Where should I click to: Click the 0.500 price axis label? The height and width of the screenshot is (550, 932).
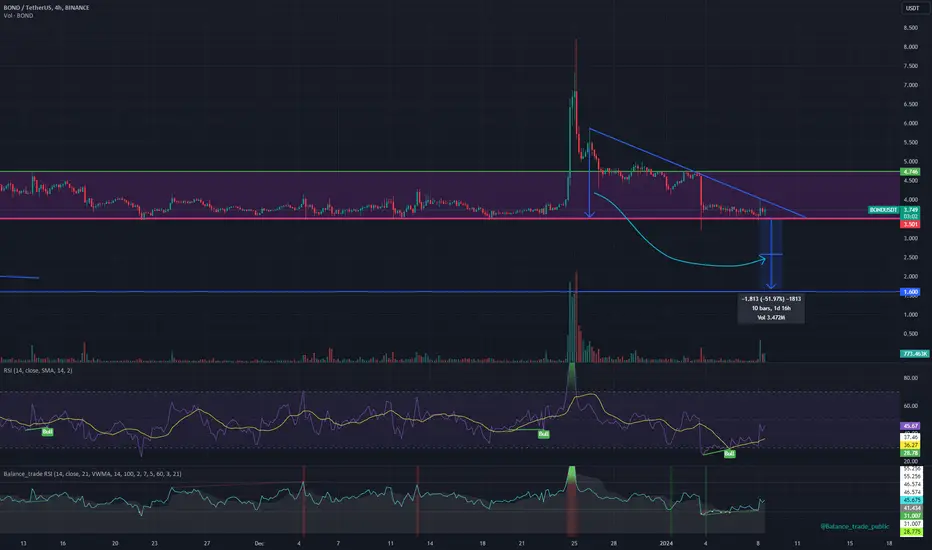coord(910,334)
